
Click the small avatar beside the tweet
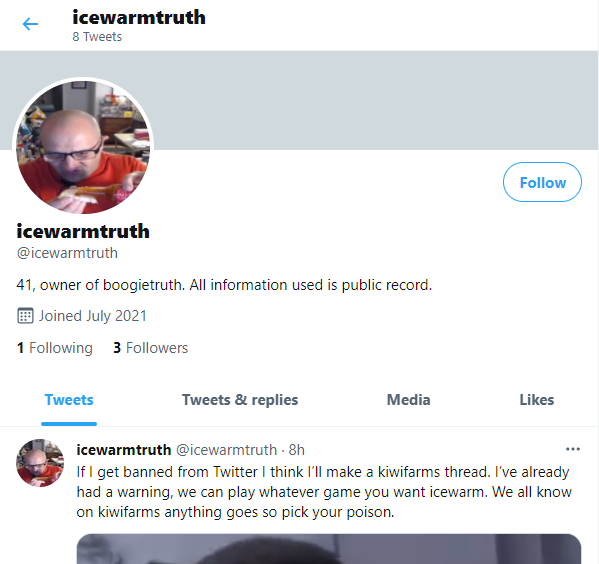pyautogui.click(x=40, y=463)
